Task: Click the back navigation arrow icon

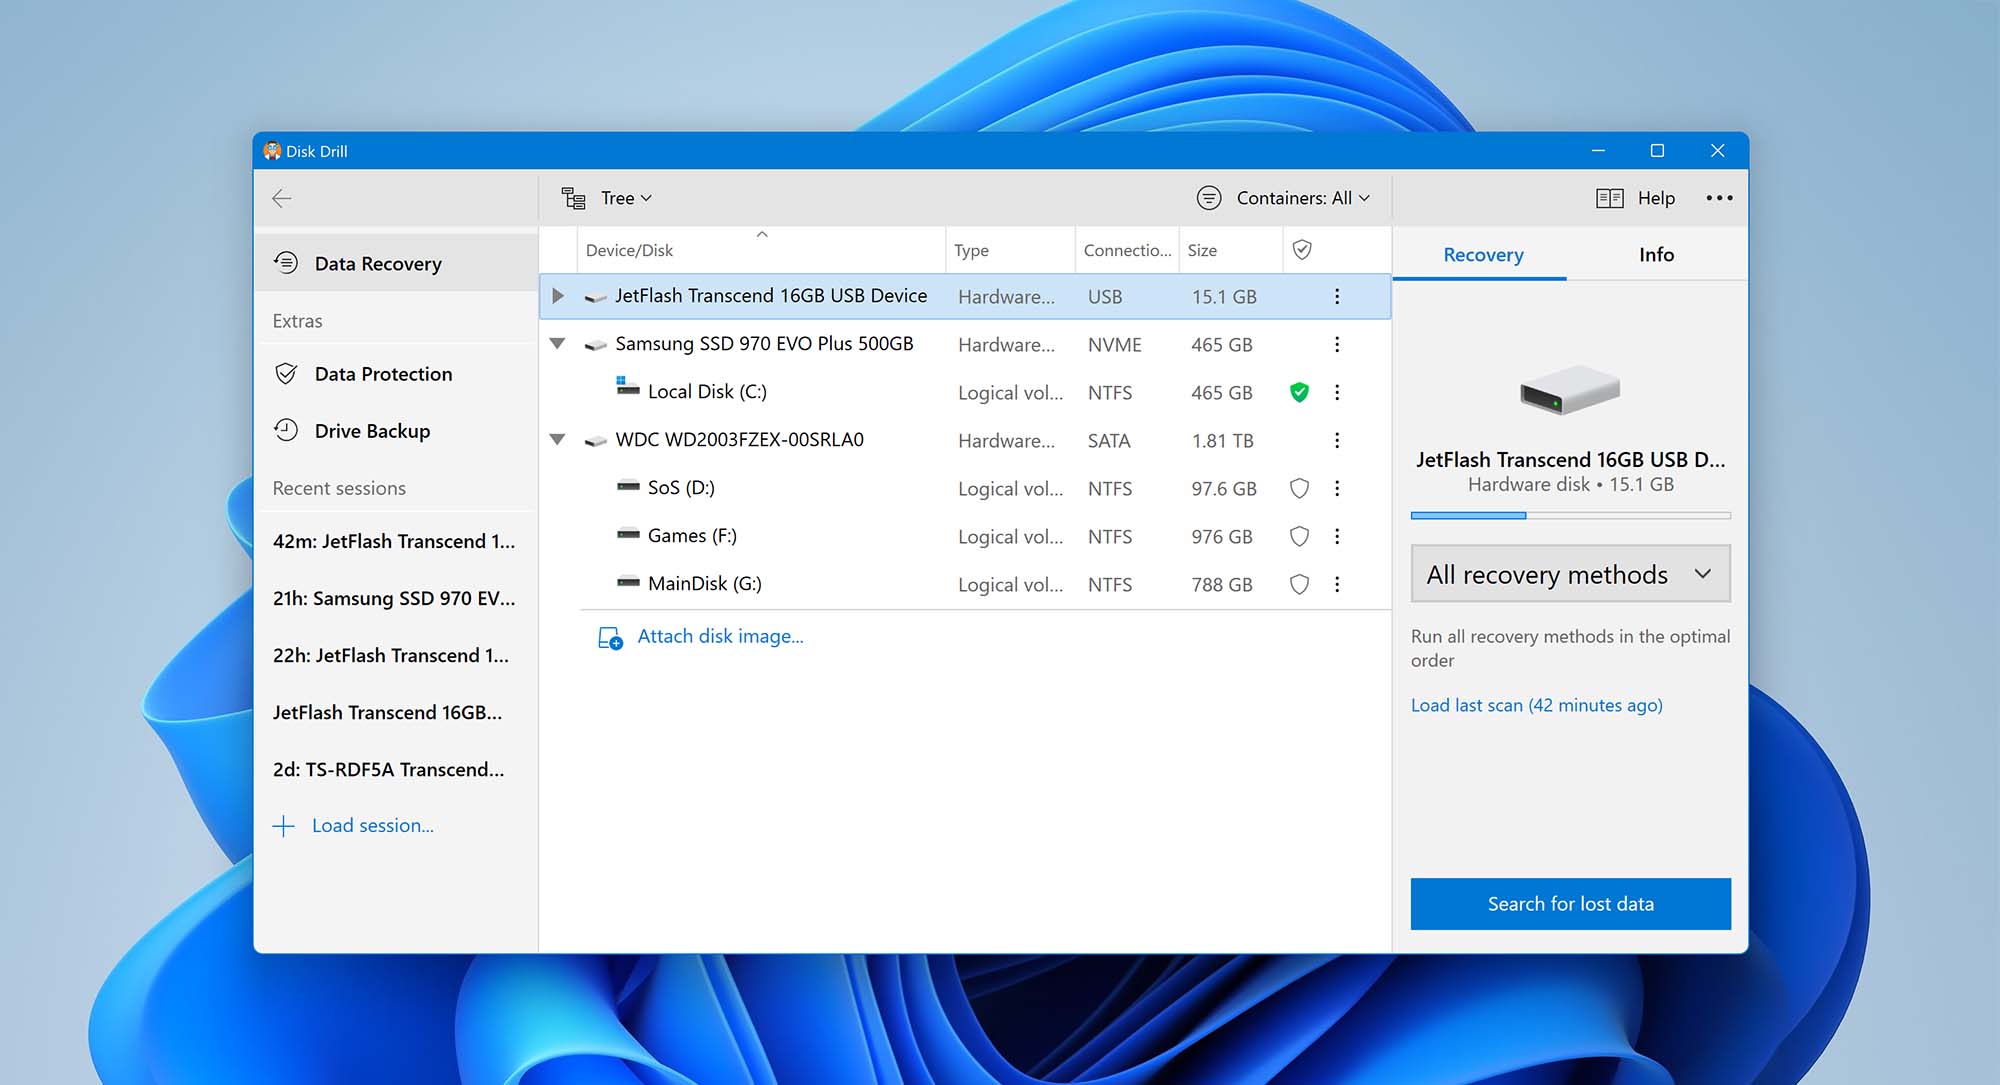Action: tap(281, 198)
